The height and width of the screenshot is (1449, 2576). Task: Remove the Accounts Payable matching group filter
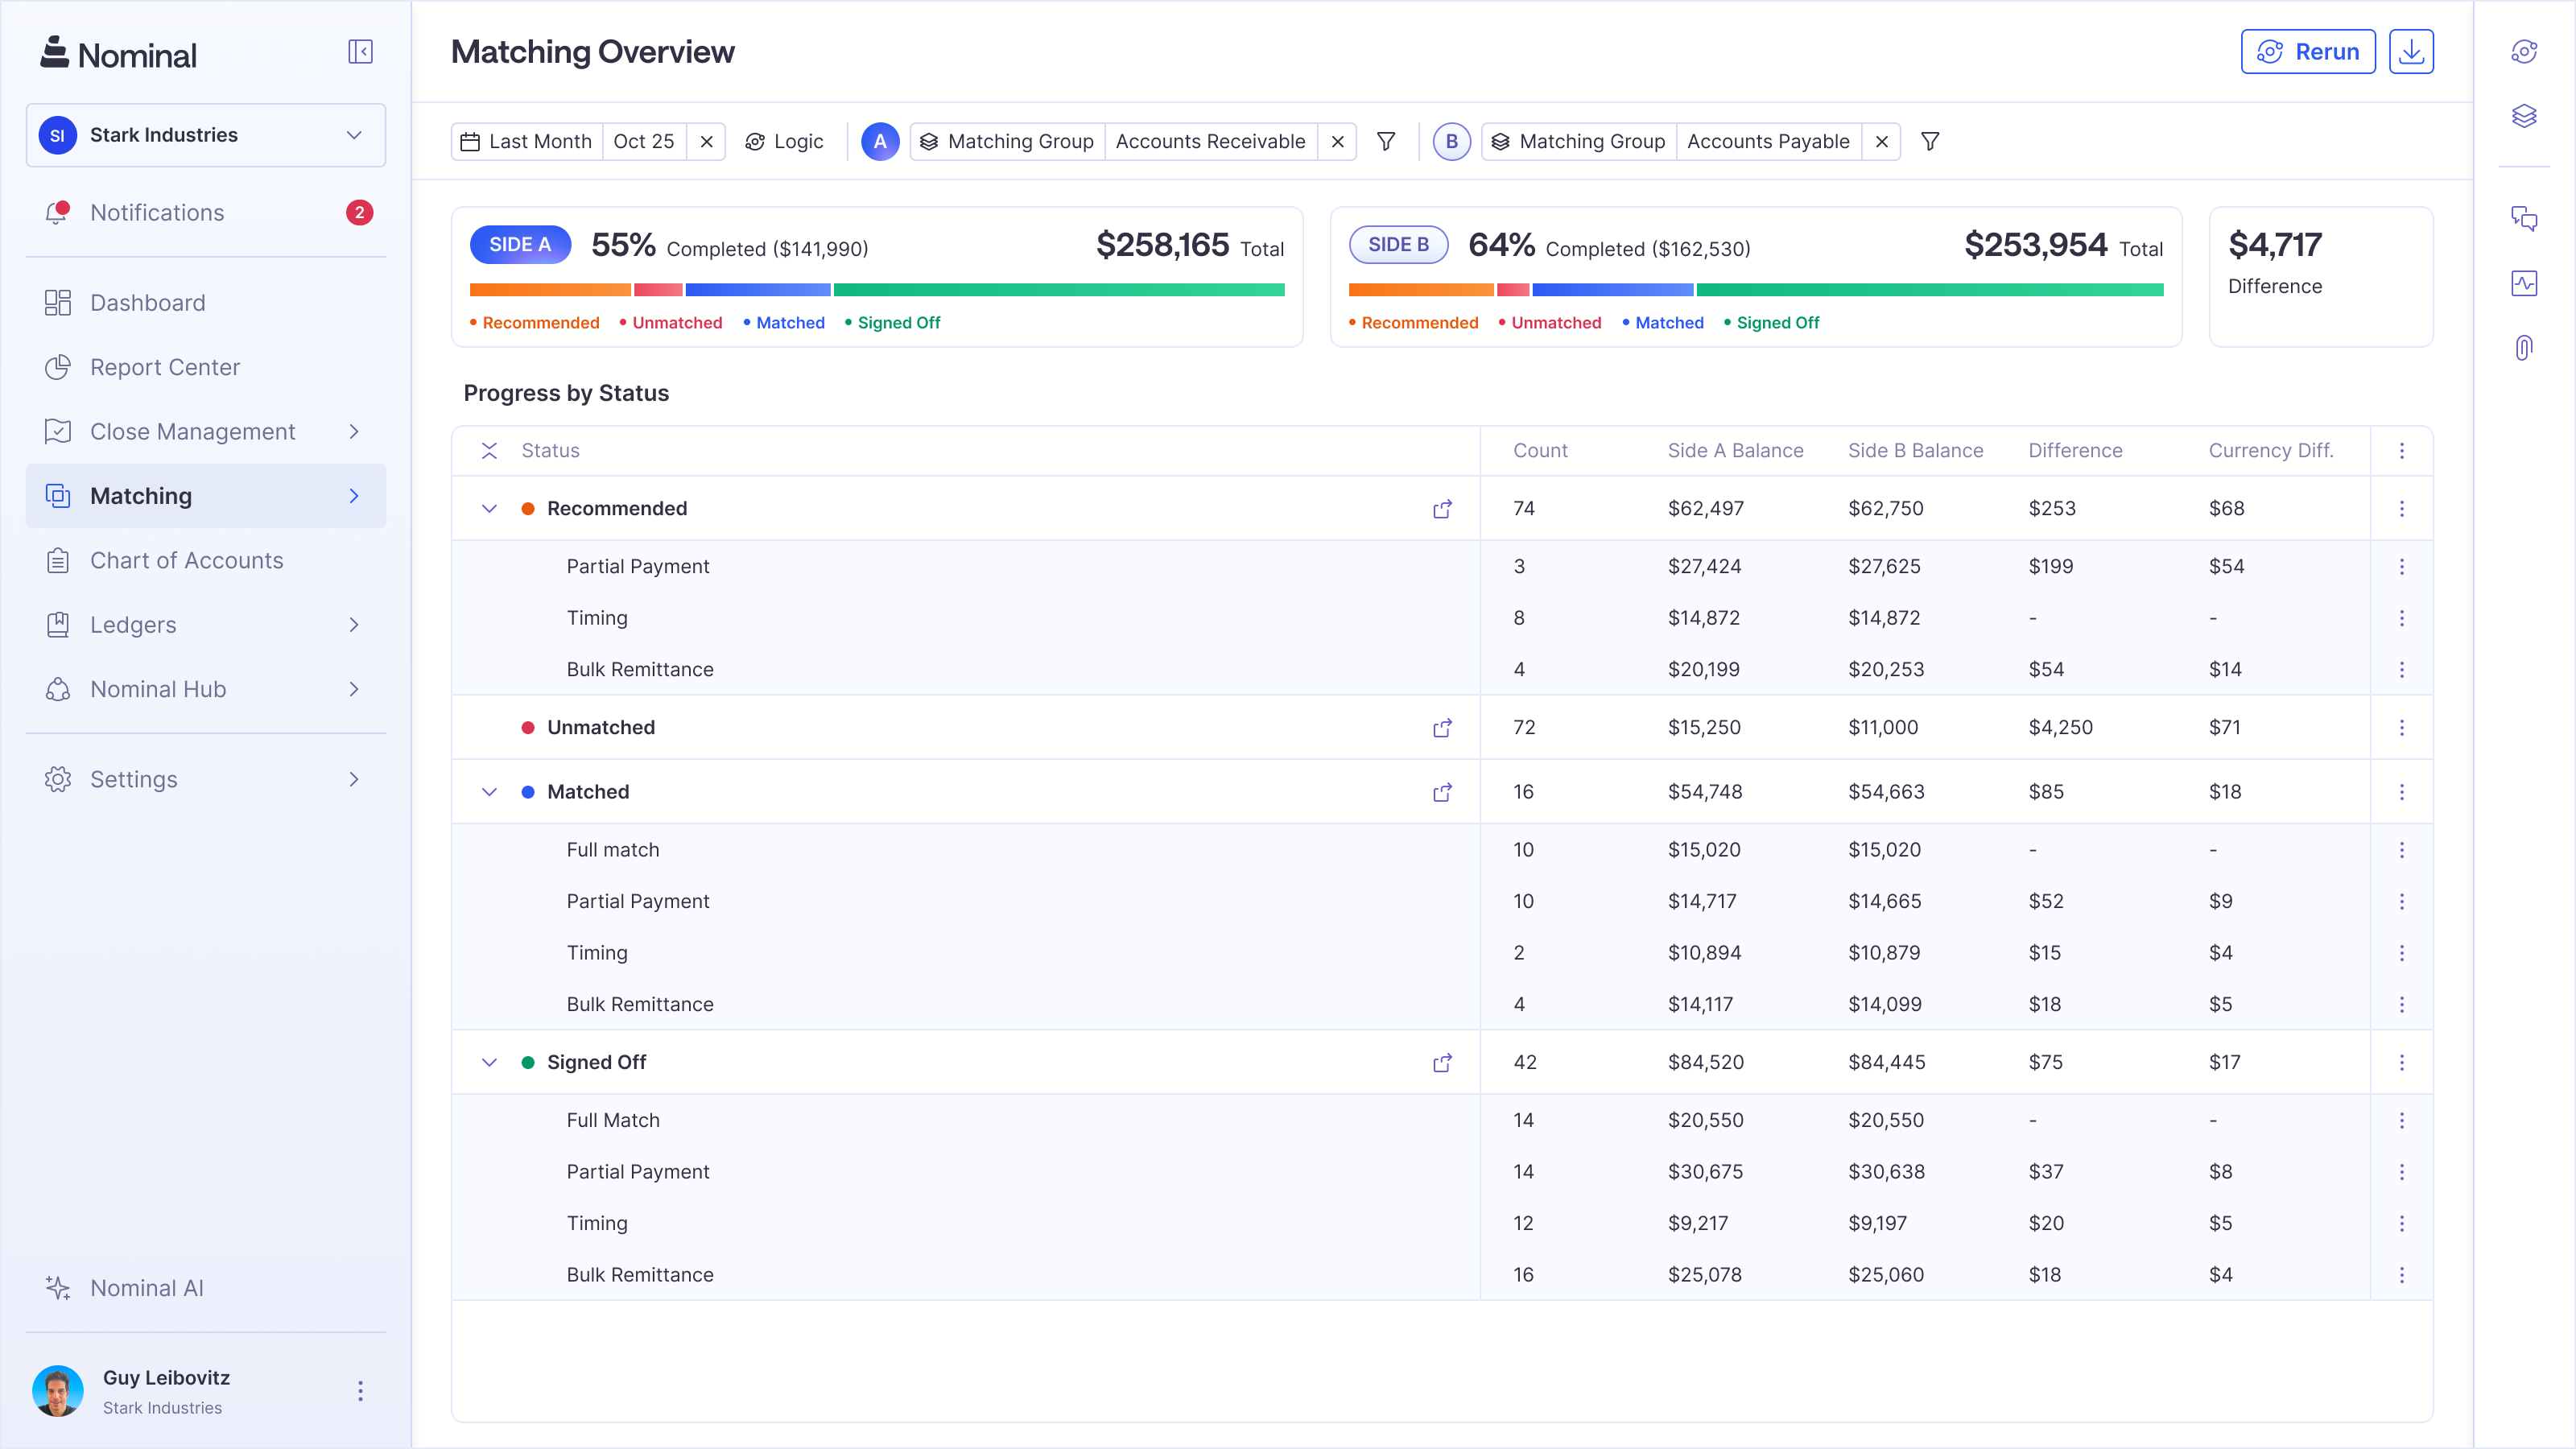(1882, 141)
